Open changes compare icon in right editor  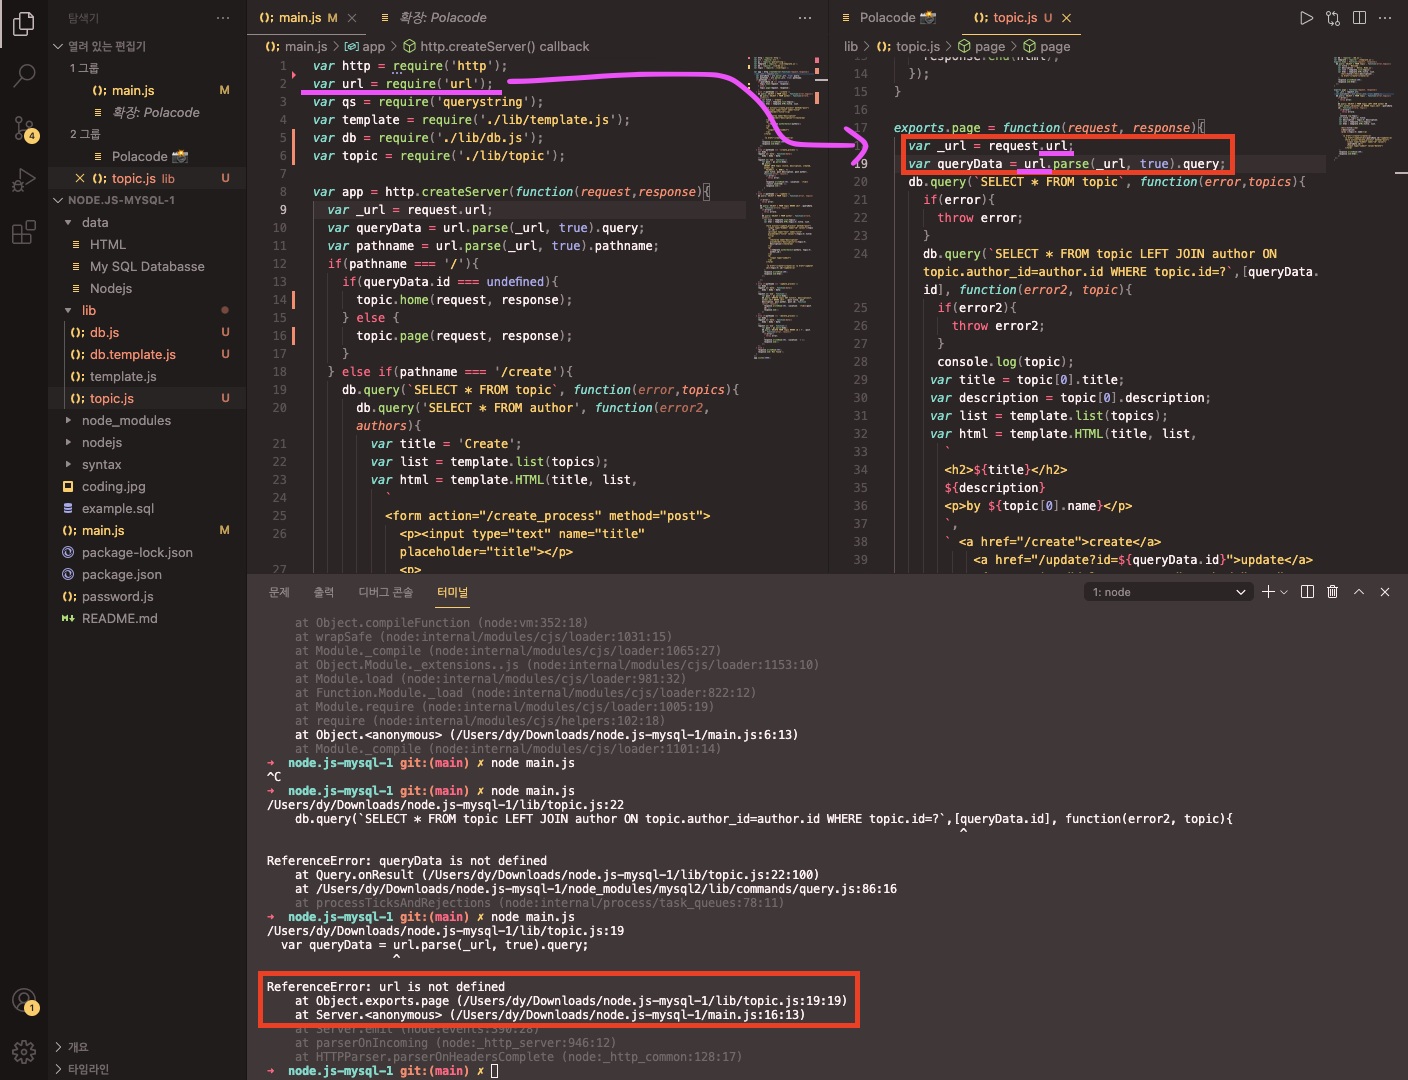point(1333,18)
